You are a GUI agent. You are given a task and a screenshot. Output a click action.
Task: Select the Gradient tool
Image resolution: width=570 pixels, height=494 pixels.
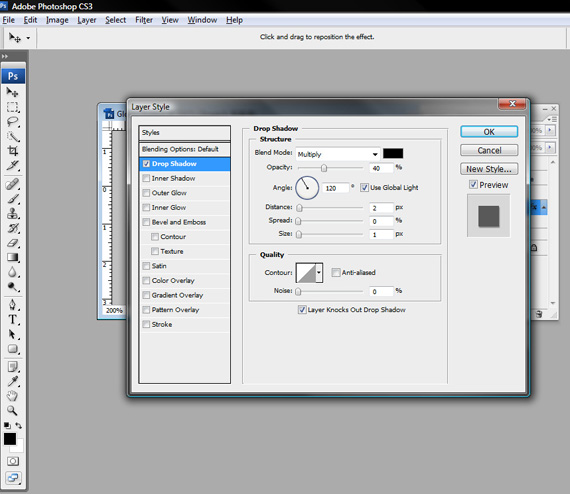click(13, 257)
